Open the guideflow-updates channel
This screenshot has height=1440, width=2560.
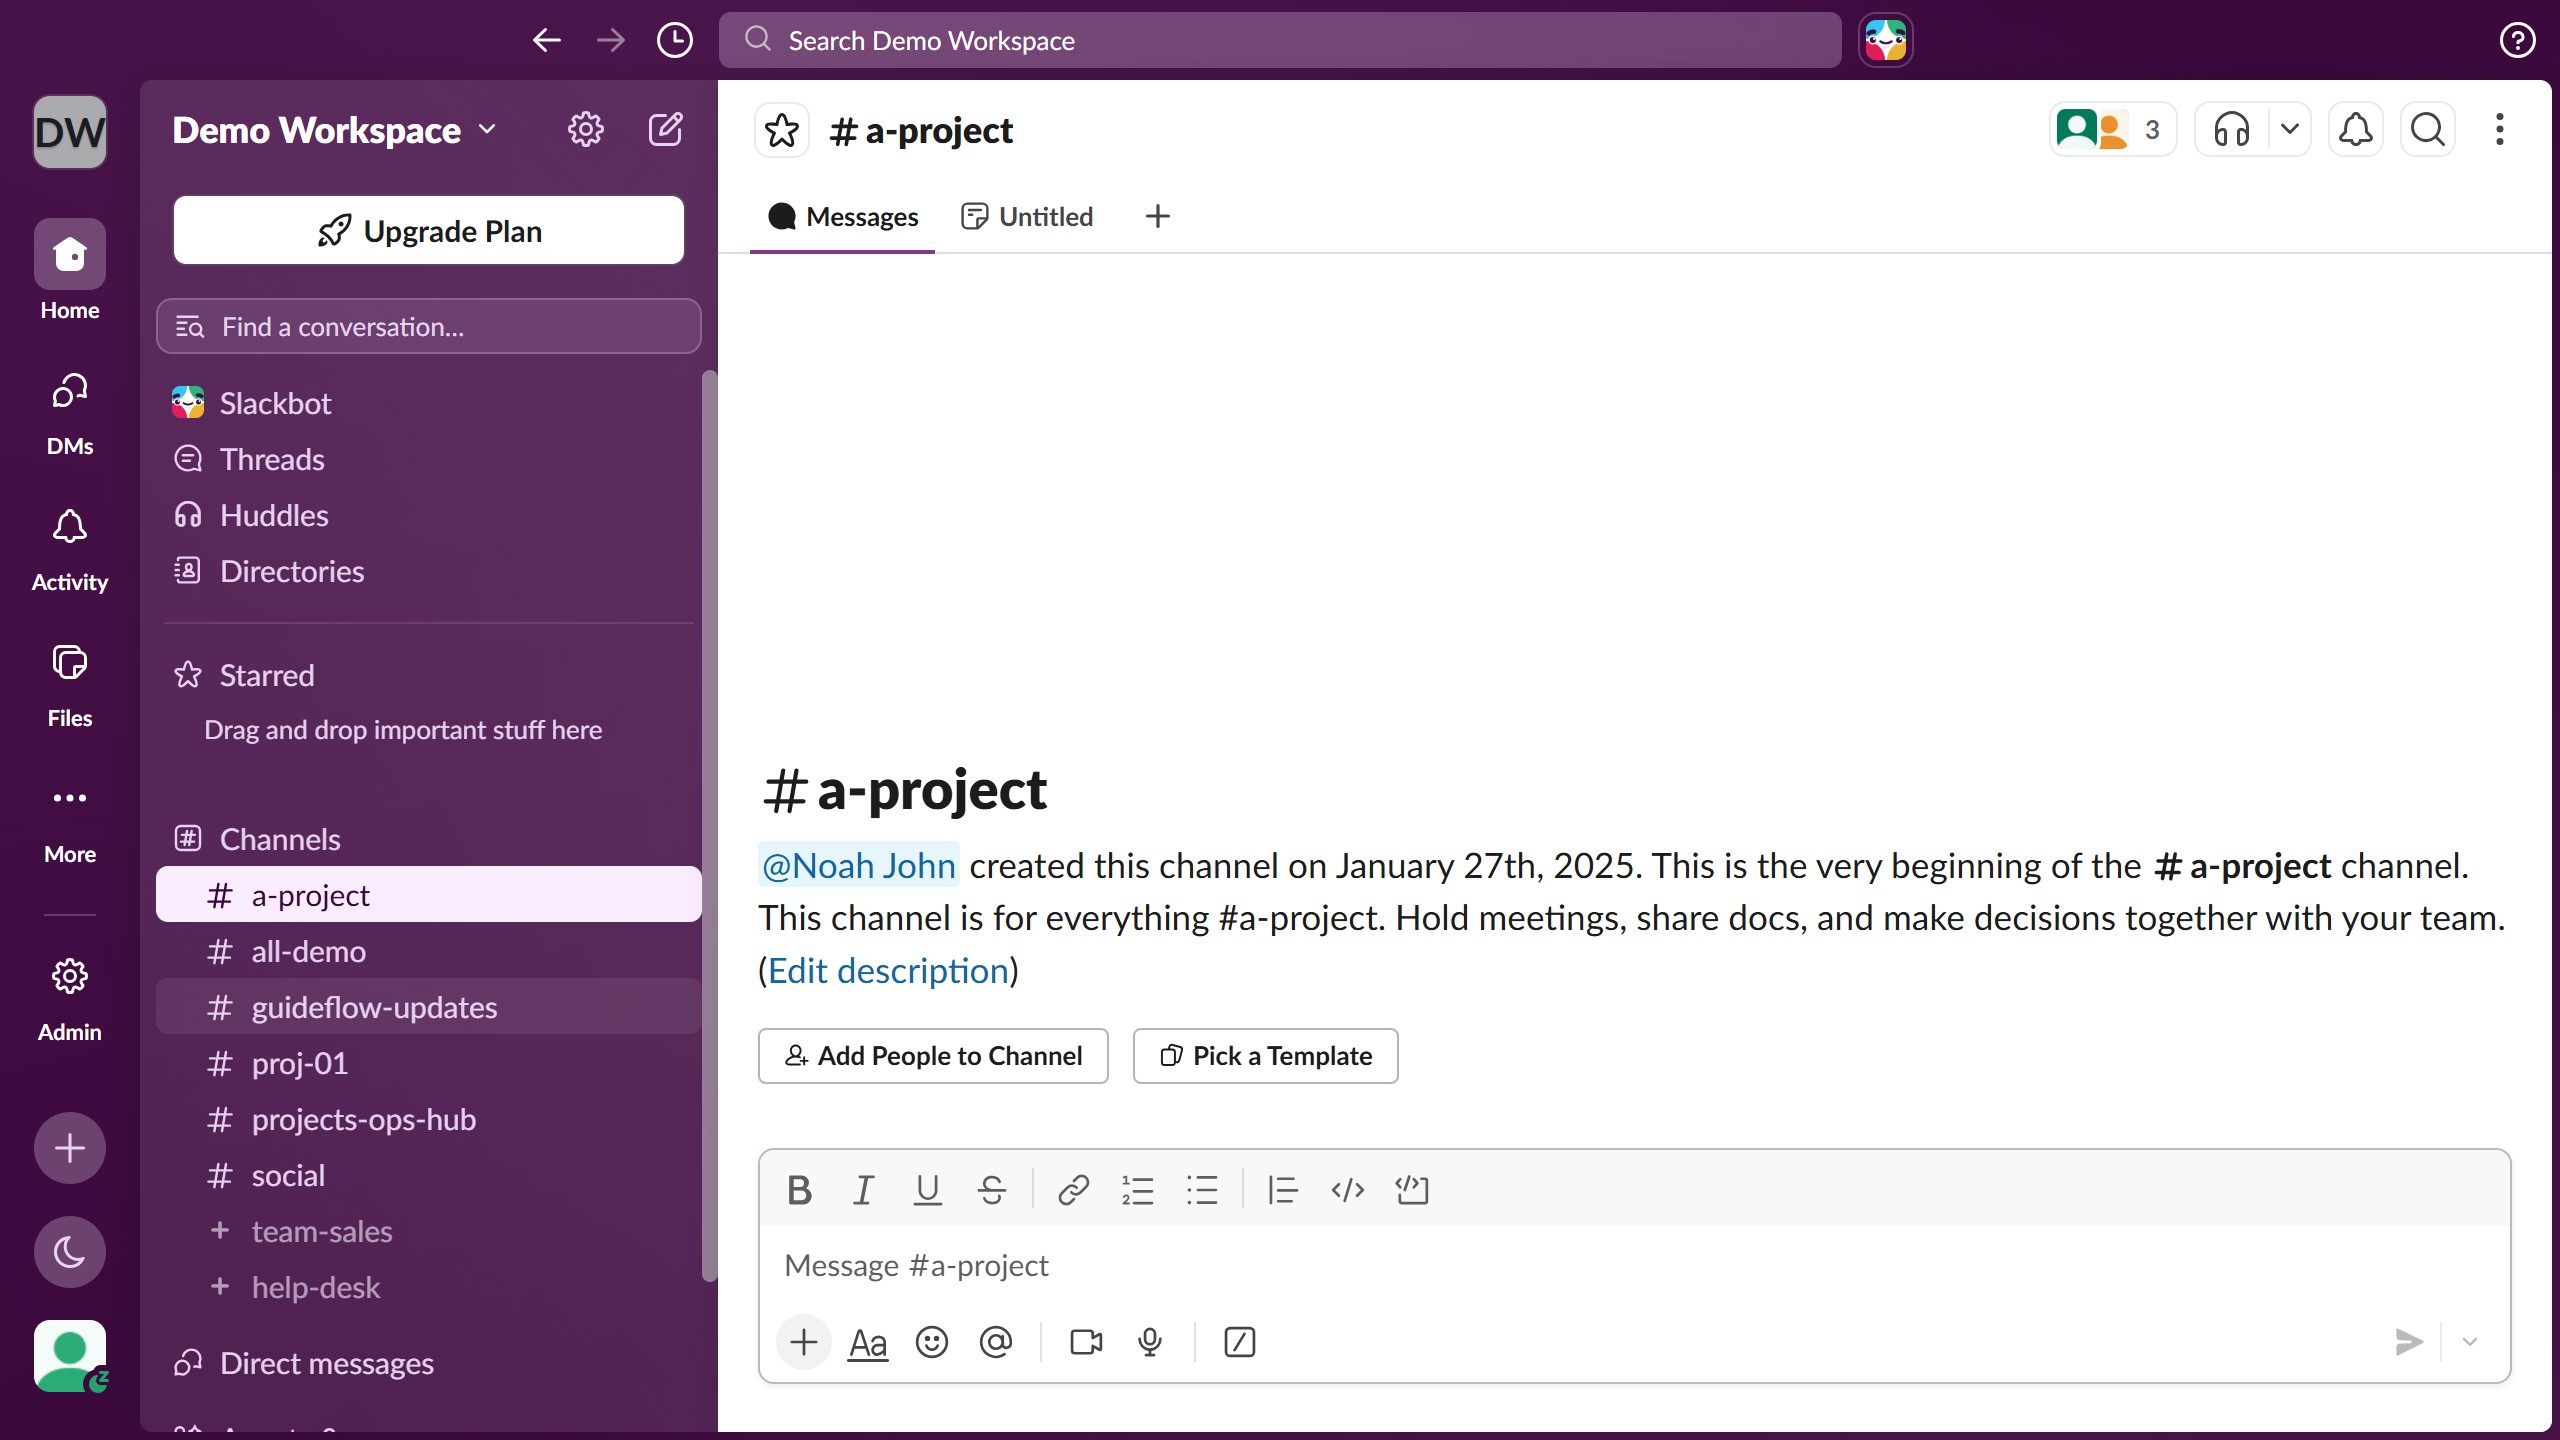point(429,1007)
